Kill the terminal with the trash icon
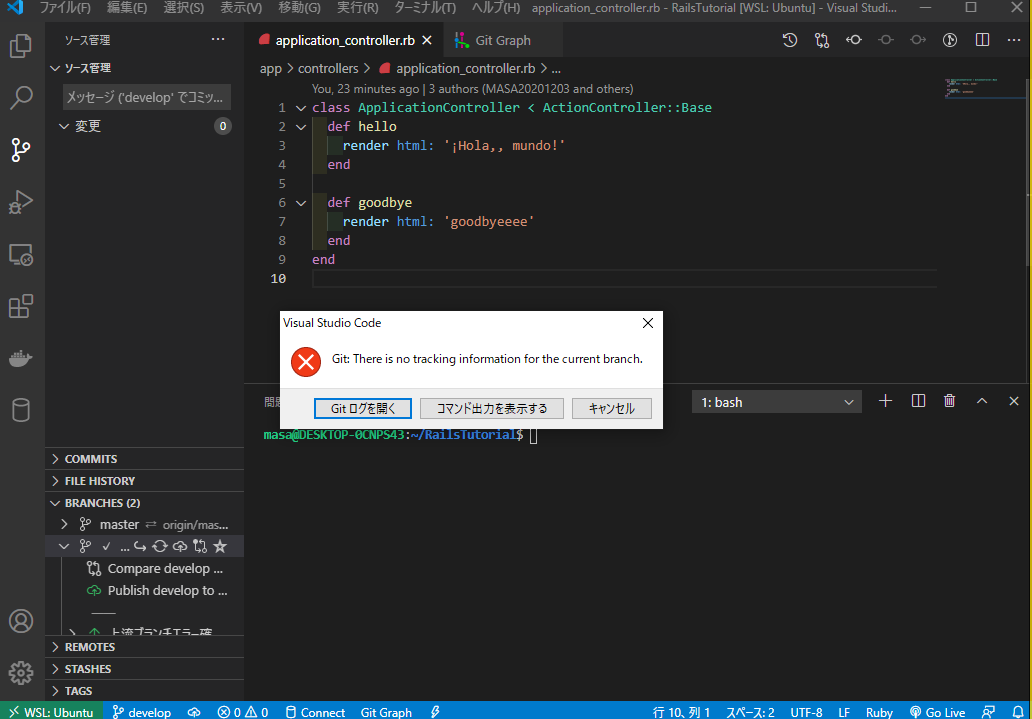This screenshot has height=719, width=1032. [x=949, y=401]
